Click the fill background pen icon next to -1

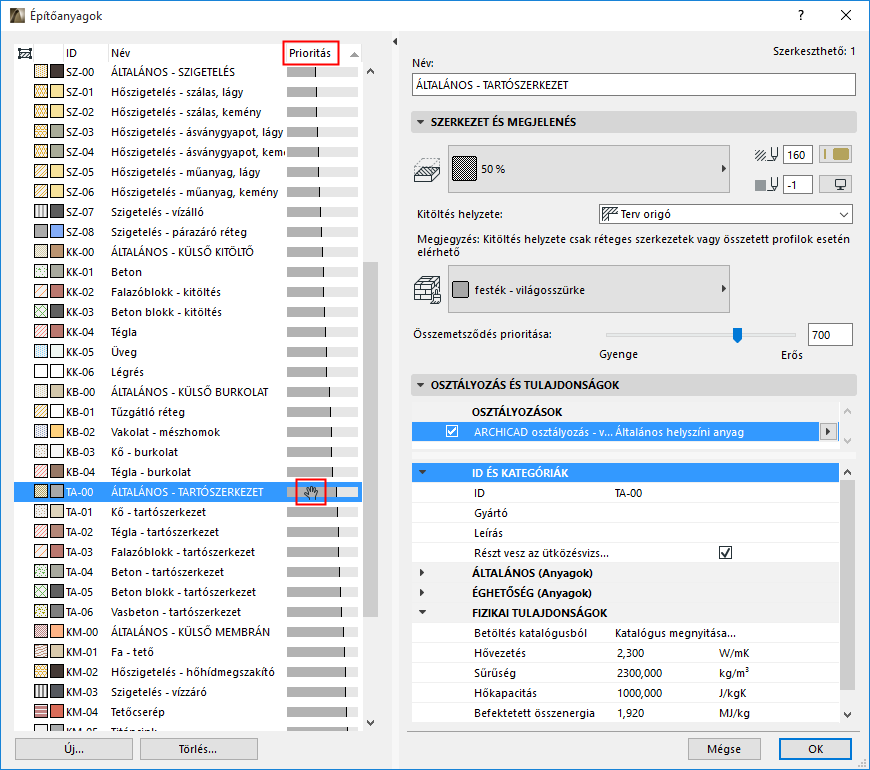(767, 185)
